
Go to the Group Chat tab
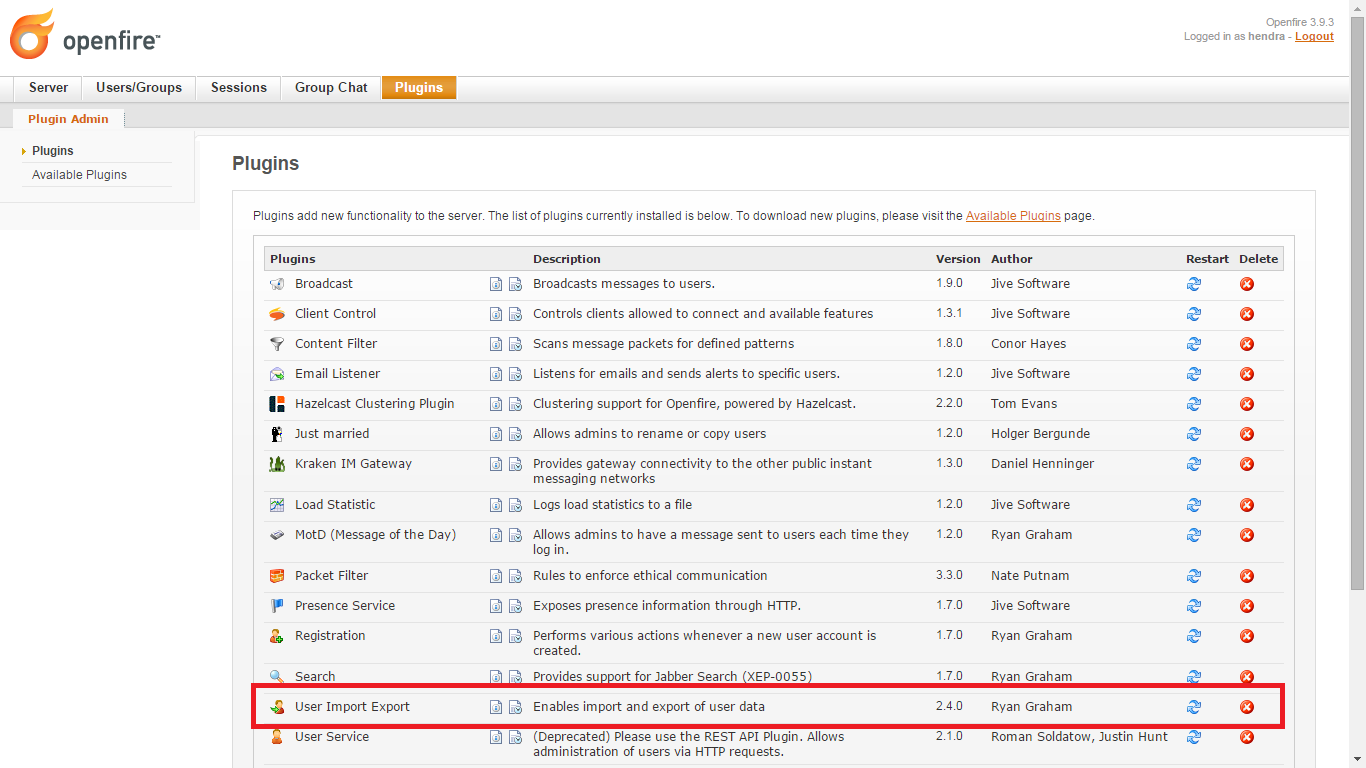click(x=331, y=88)
